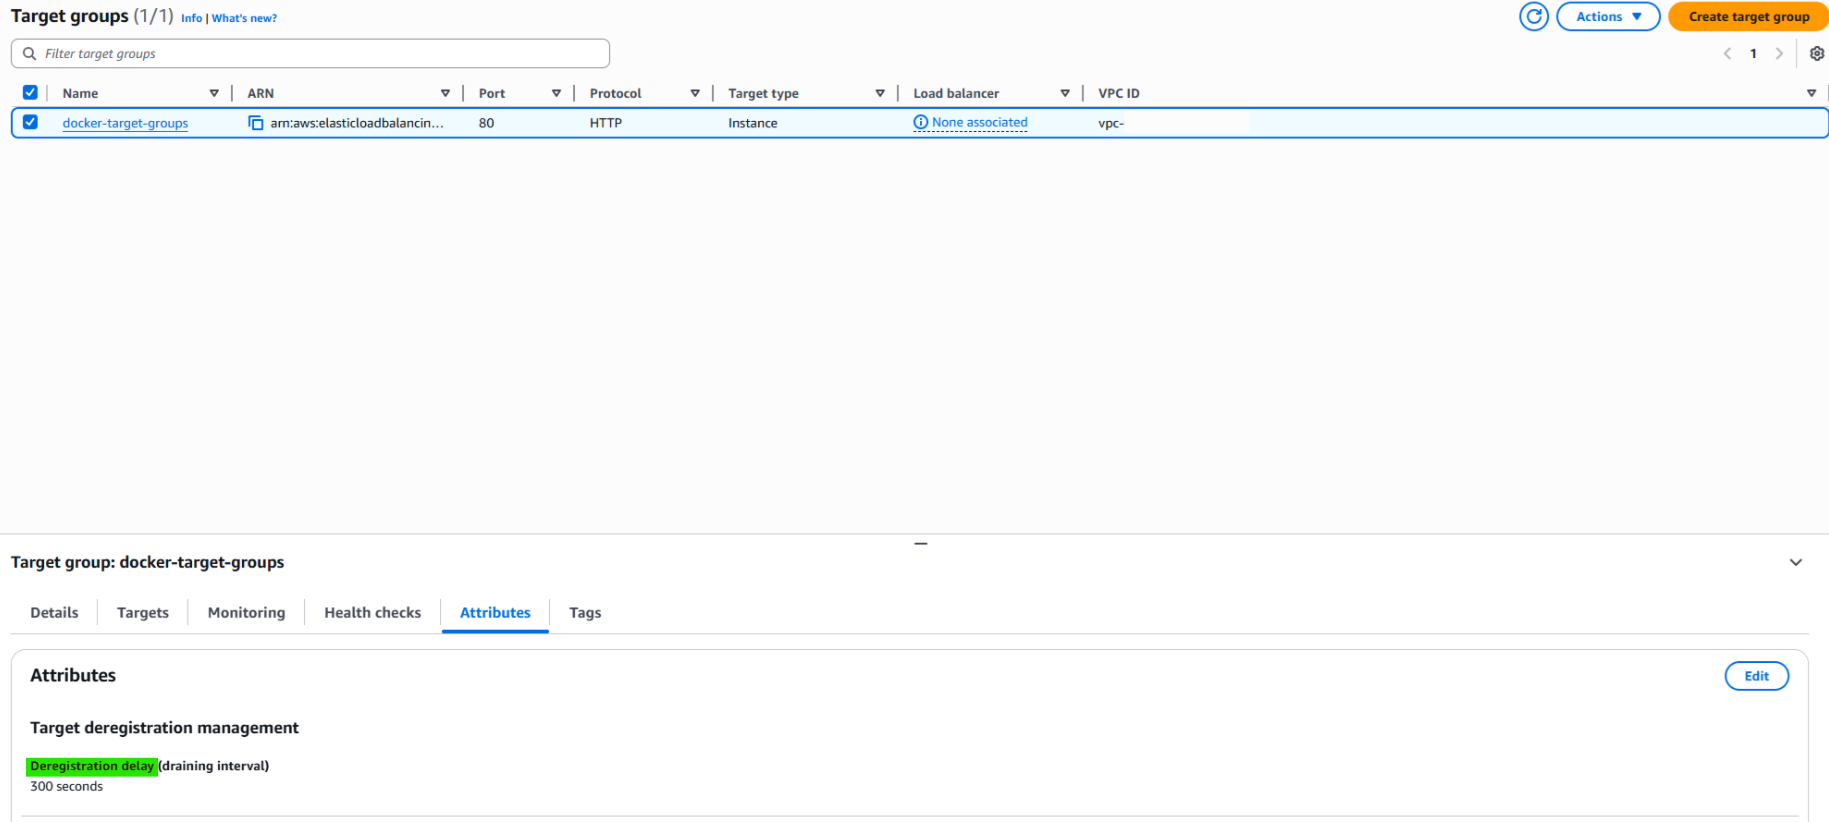Viewport: 1829px width, 822px height.
Task: Sort by the ARN column arrow
Action: tap(445, 93)
